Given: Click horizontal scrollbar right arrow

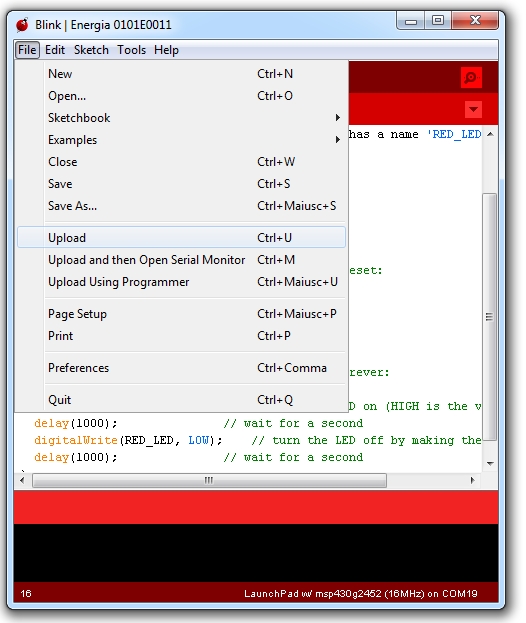Looking at the screenshot, I should coord(472,480).
